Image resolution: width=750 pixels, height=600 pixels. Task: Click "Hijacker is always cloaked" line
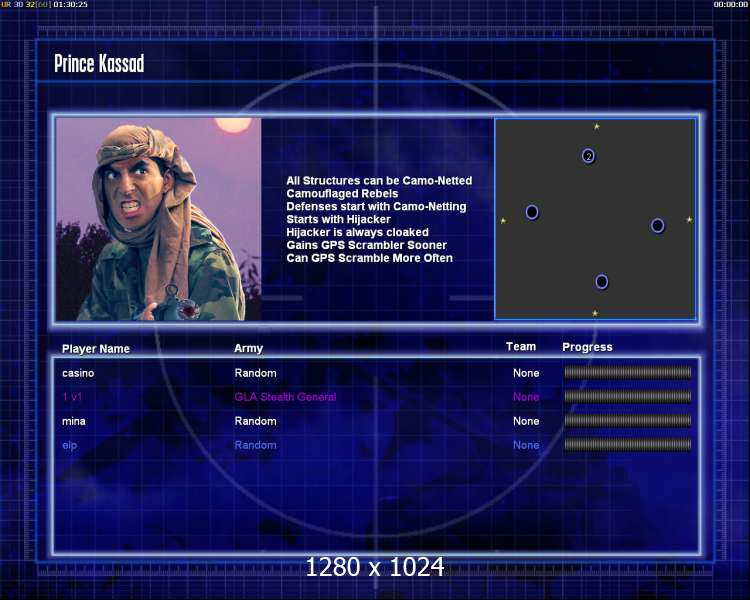[357, 233]
